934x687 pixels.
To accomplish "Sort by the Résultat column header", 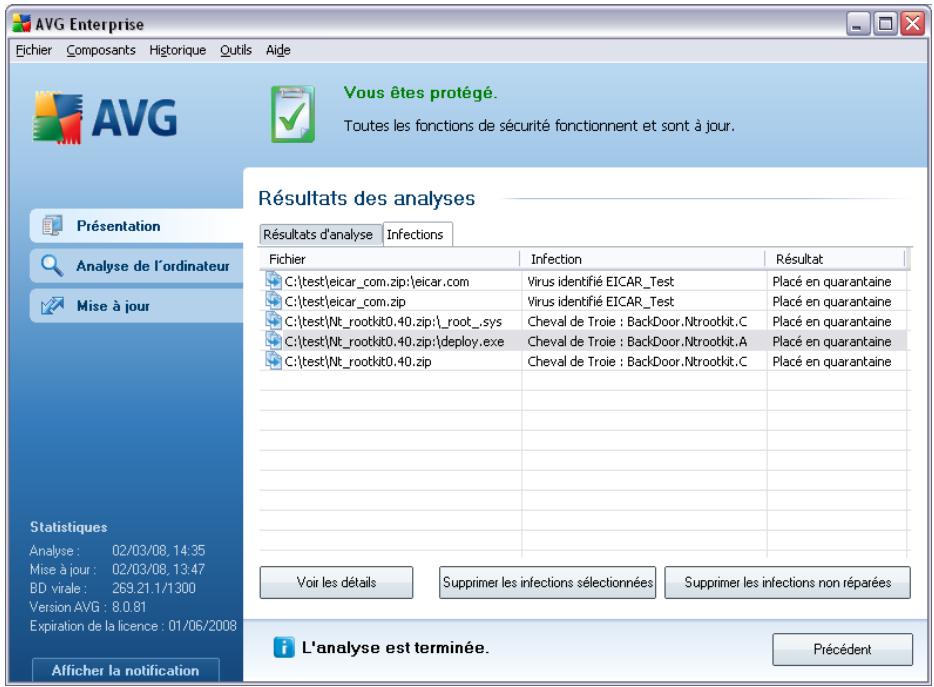I will 835,259.
